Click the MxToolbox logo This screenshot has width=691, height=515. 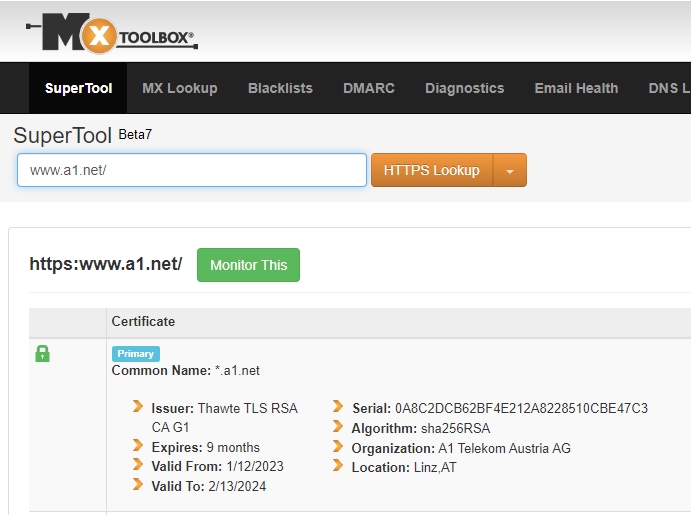tap(112, 33)
